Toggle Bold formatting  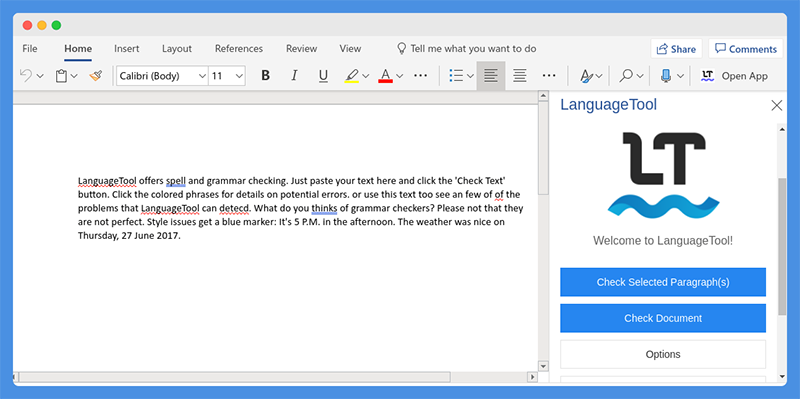pos(265,76)
